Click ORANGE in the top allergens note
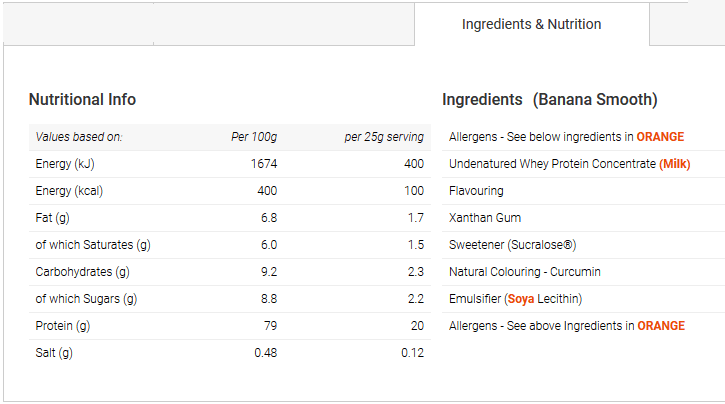Image resolution: width=725 pixels, height=404 pixels. (660, 137)
